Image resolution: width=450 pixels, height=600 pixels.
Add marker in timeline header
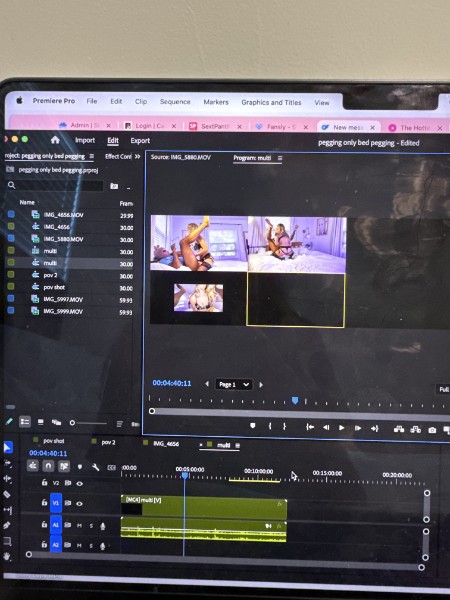(80, 467)
